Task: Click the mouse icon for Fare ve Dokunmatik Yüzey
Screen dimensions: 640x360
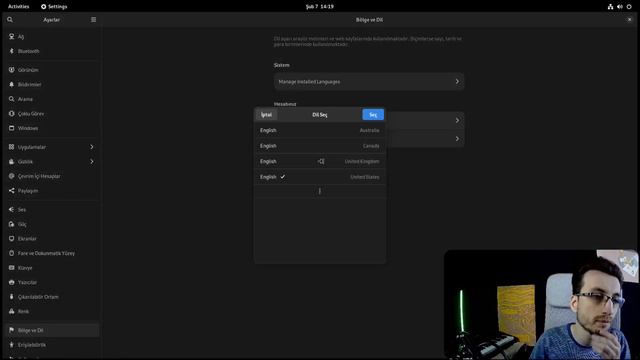Action: coord(11,253)
